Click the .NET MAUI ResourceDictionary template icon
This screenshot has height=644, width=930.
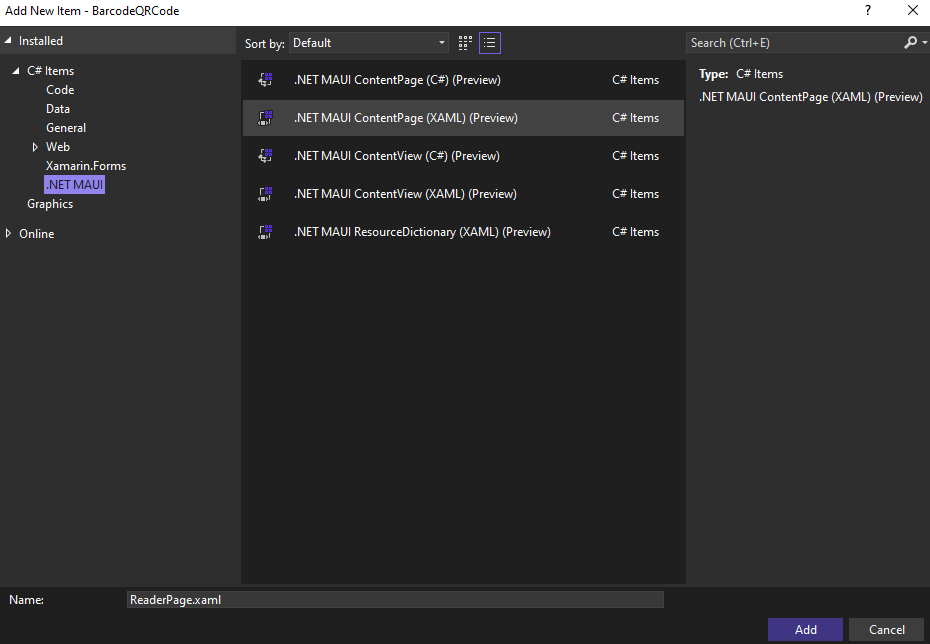(266, 231)
